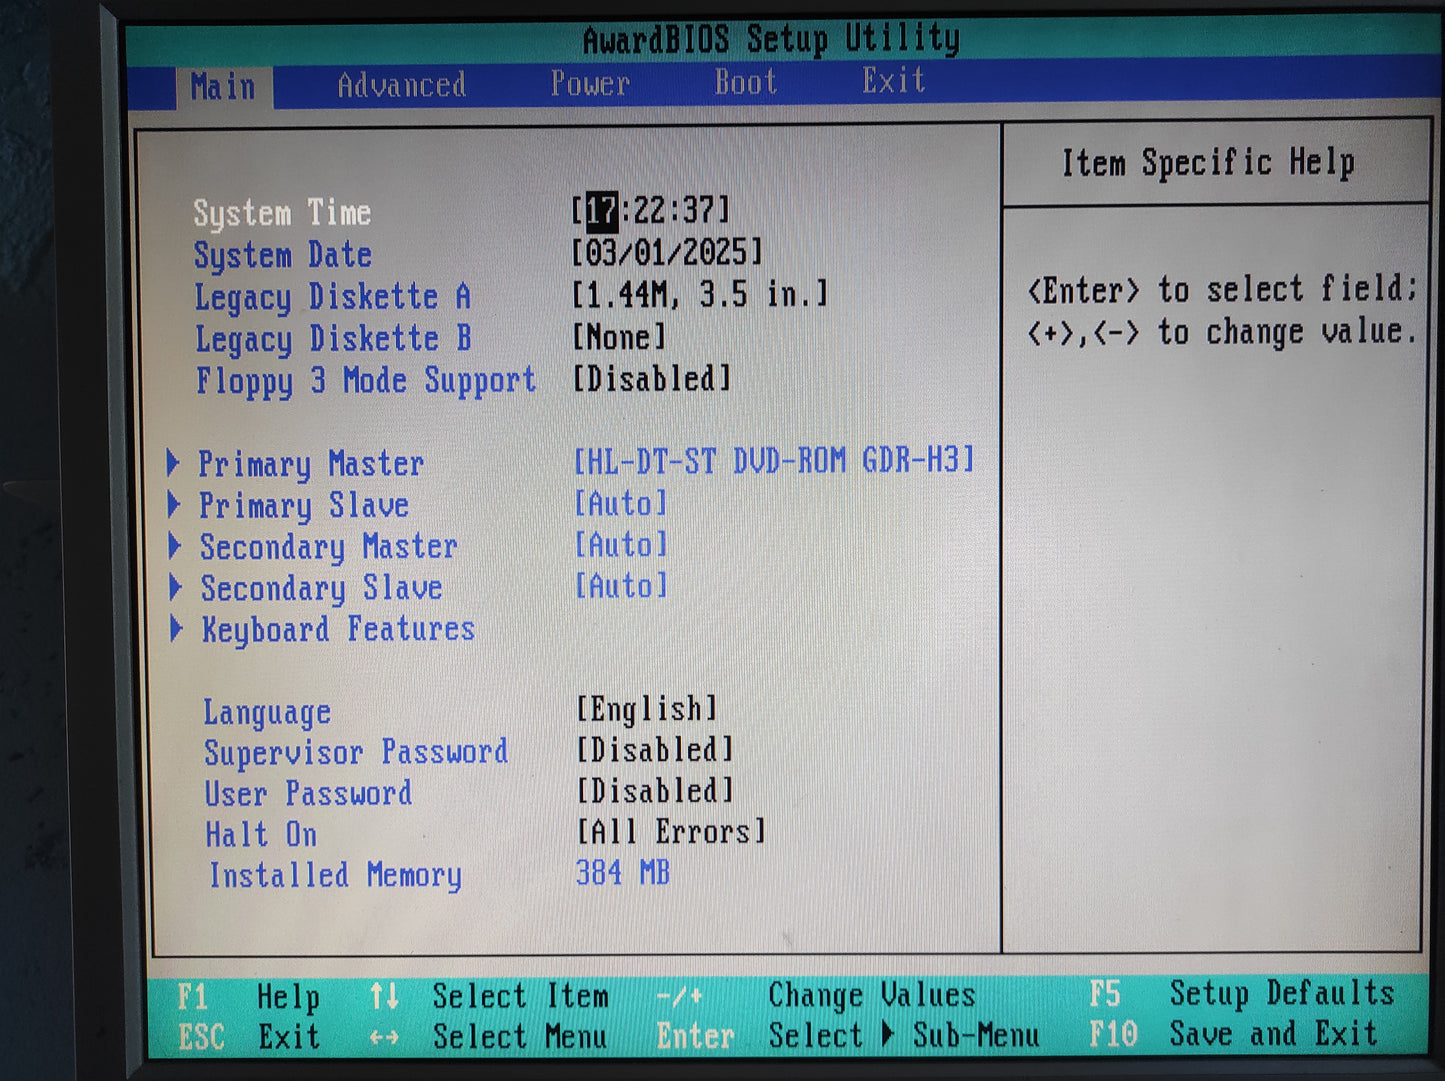Expand the Secondary Master submenu arrow
Screen dimensions: 1445x1081
point(175,546)
